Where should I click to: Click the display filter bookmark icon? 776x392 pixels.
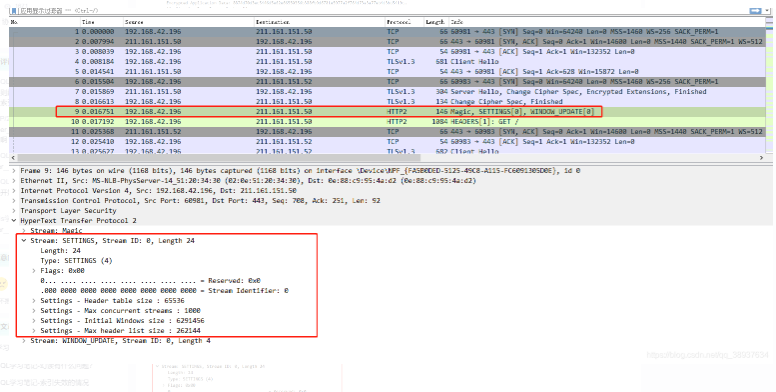click(14, 10)
